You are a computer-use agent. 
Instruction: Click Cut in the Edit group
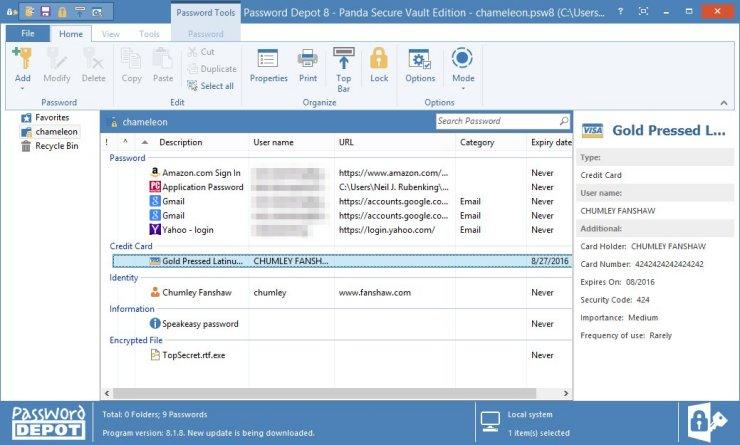201,52
